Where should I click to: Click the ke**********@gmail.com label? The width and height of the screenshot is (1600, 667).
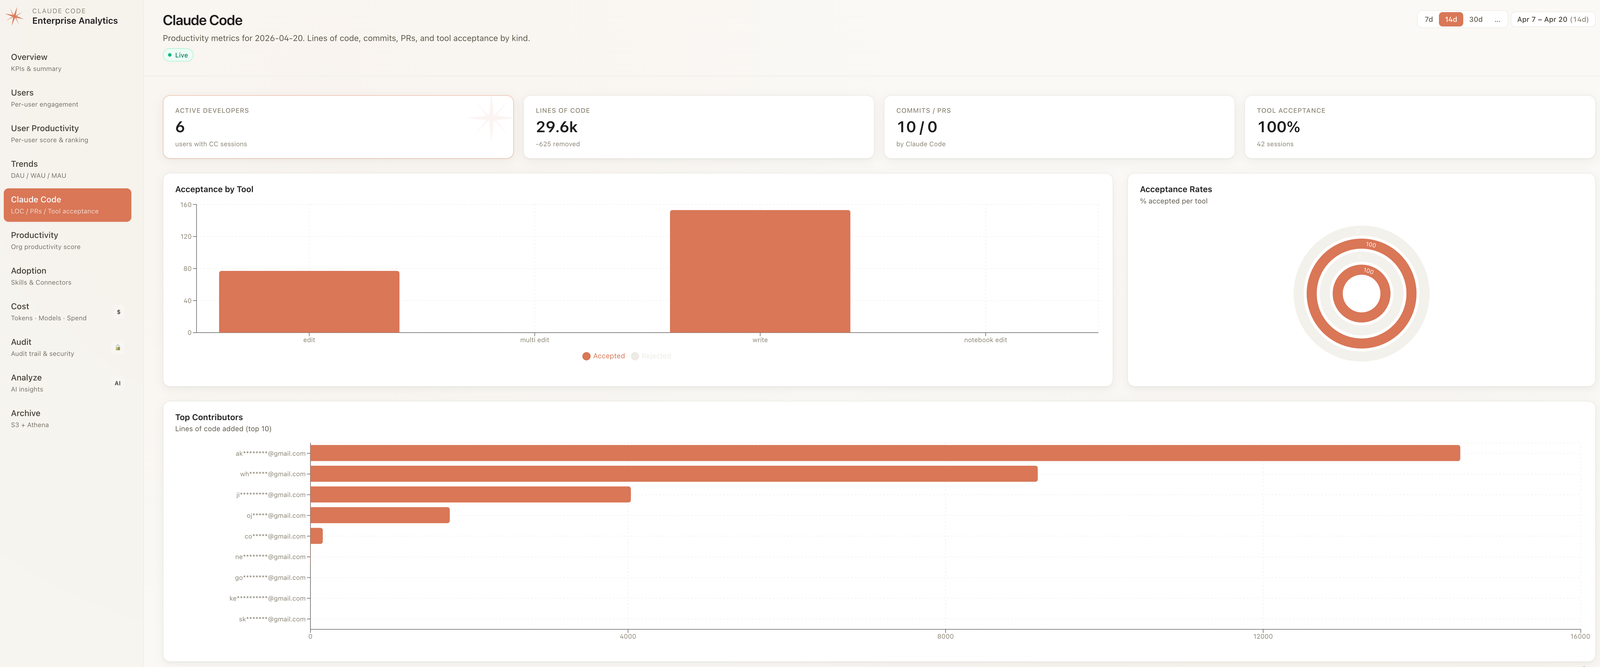click(267, 599)
